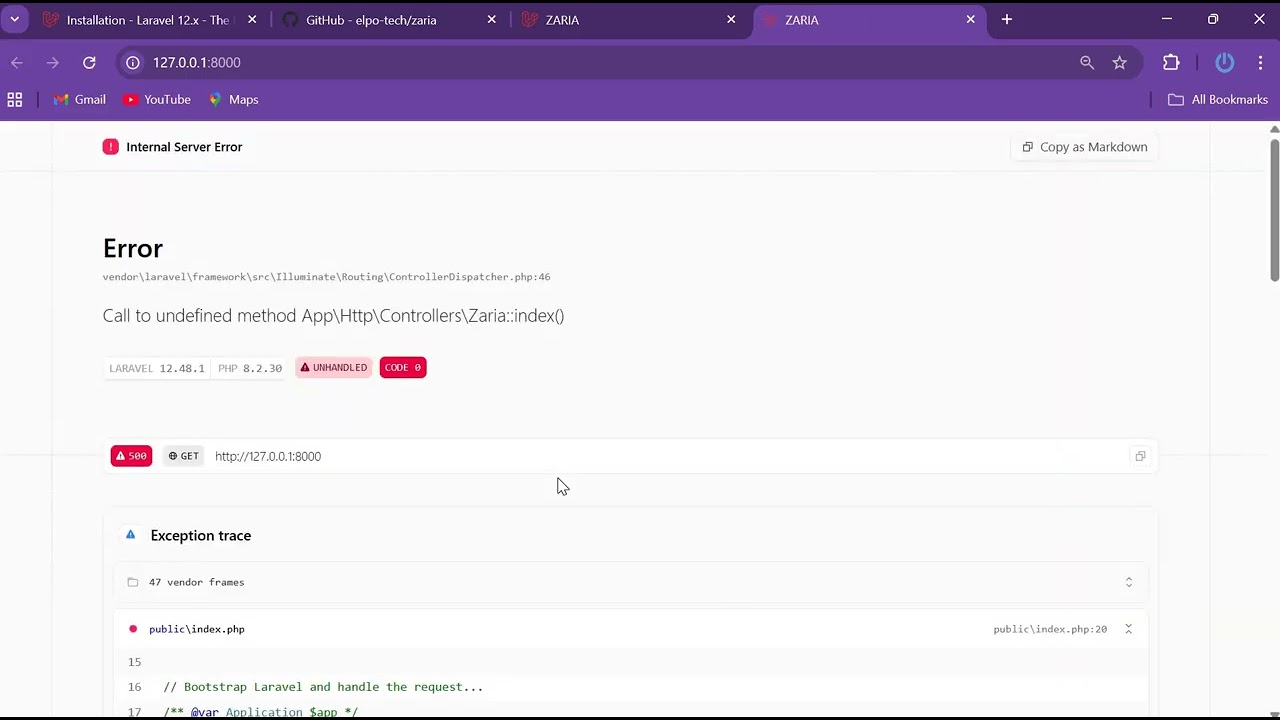Screen dimensions: 1280x720
Task: Open the browser three-dot menu
Action: [x=1260, y=62]
